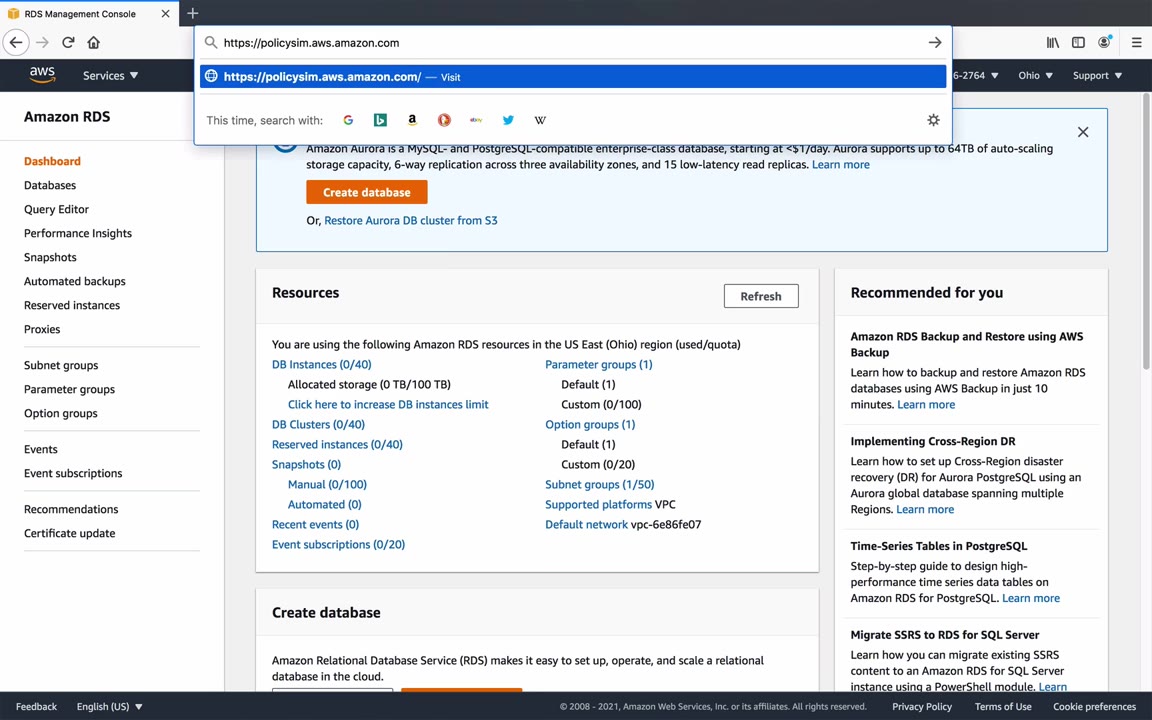Open the Manual (0/100) snapshots link
Screen dimensions: 1152x720
click(327, 484)
